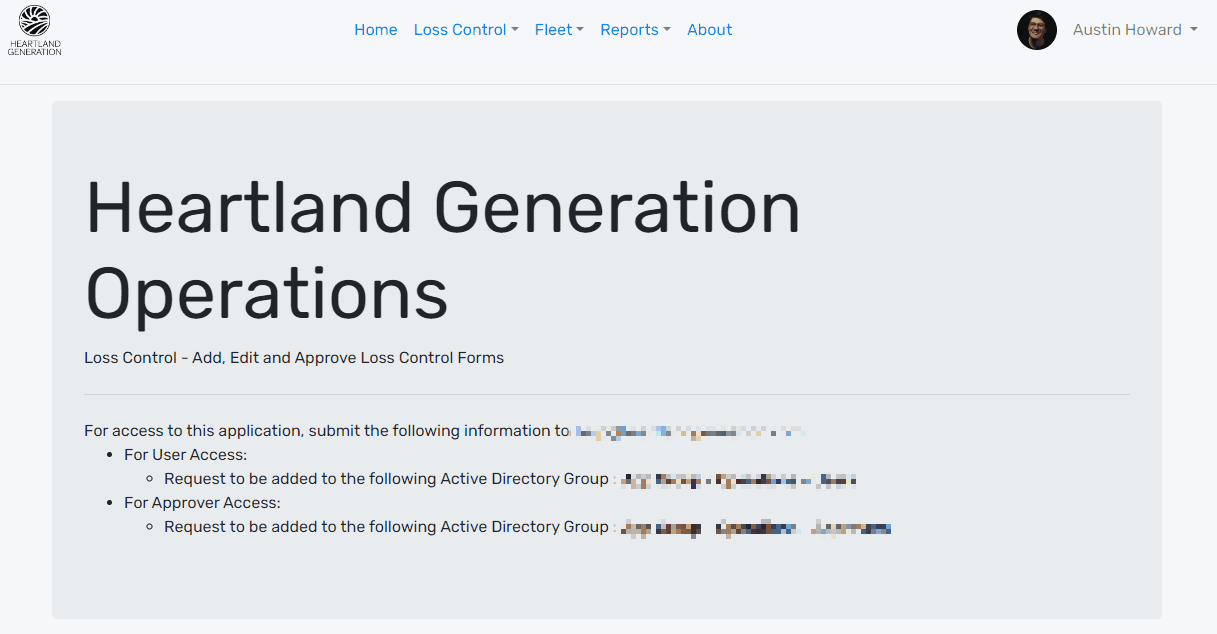Click the Loss Control forms subtitle text
1217x634 pixels.
pos(294,358)
